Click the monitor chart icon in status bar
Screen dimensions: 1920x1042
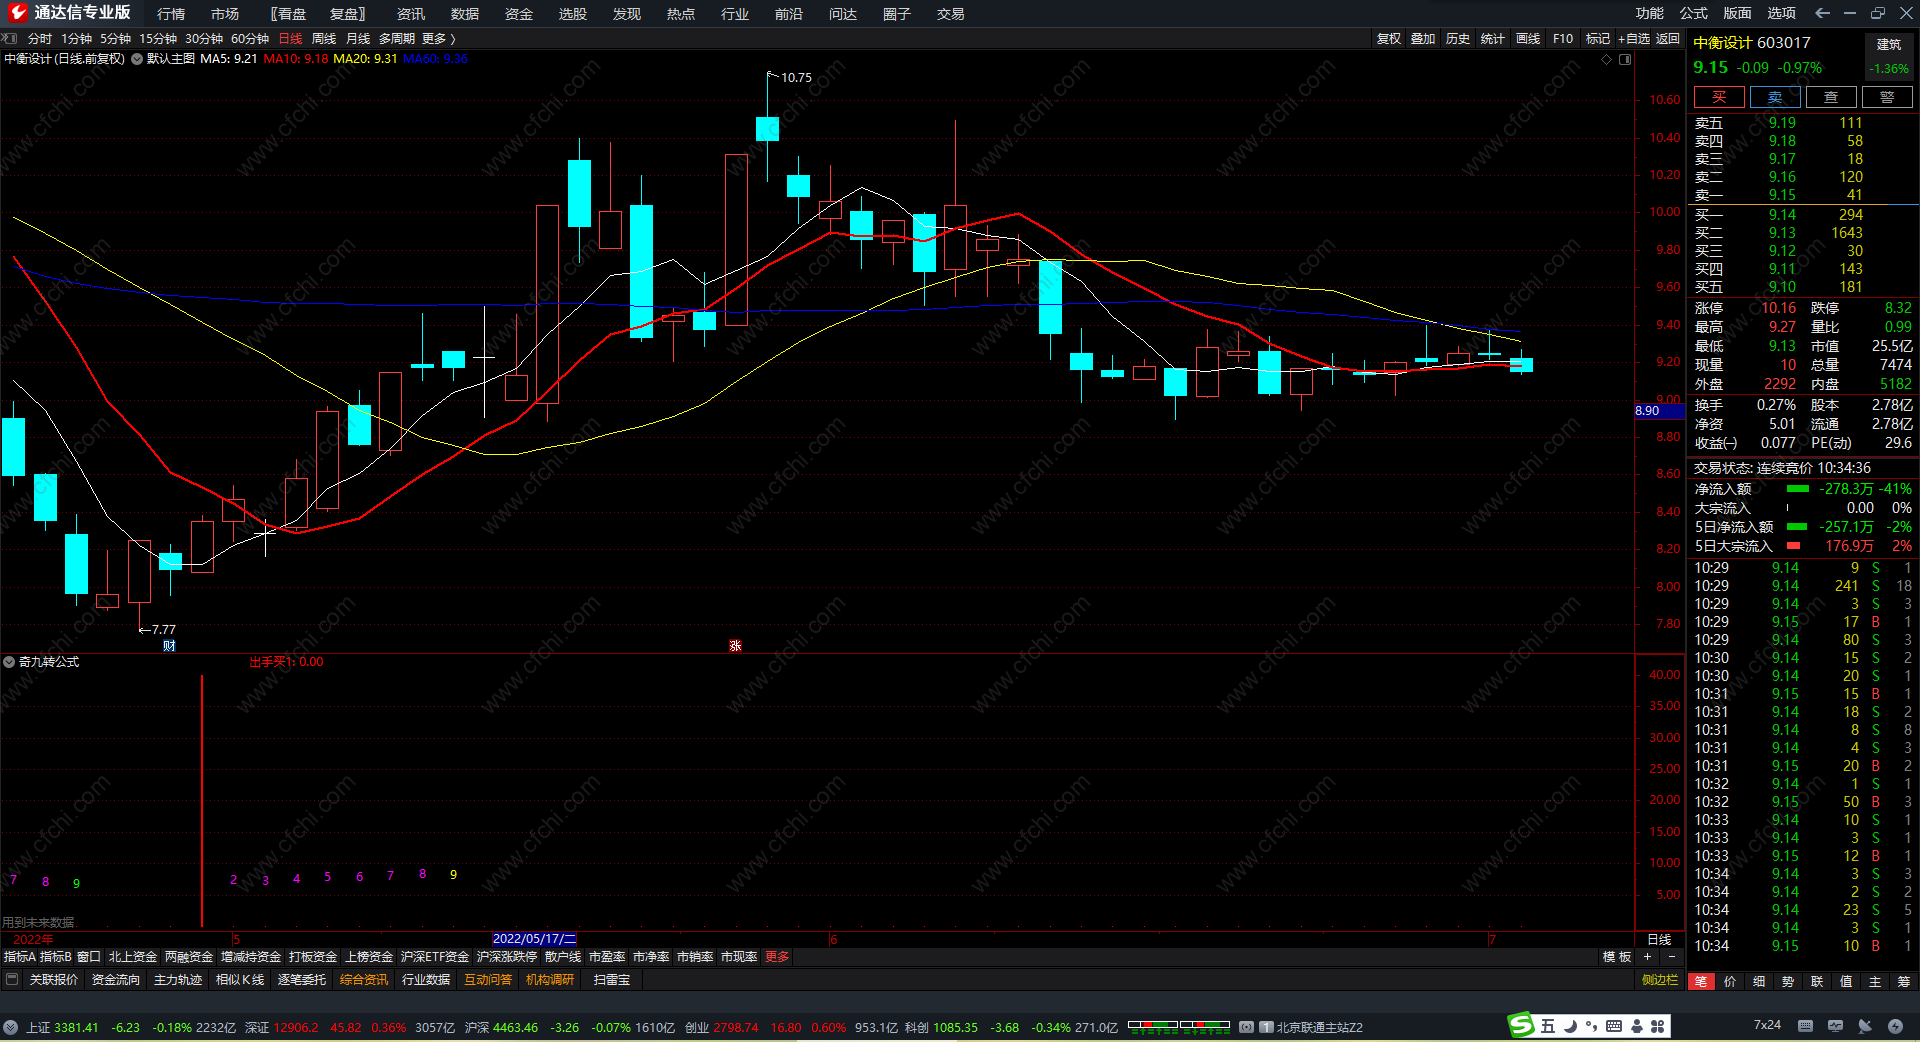(x=1835, y=1026)
